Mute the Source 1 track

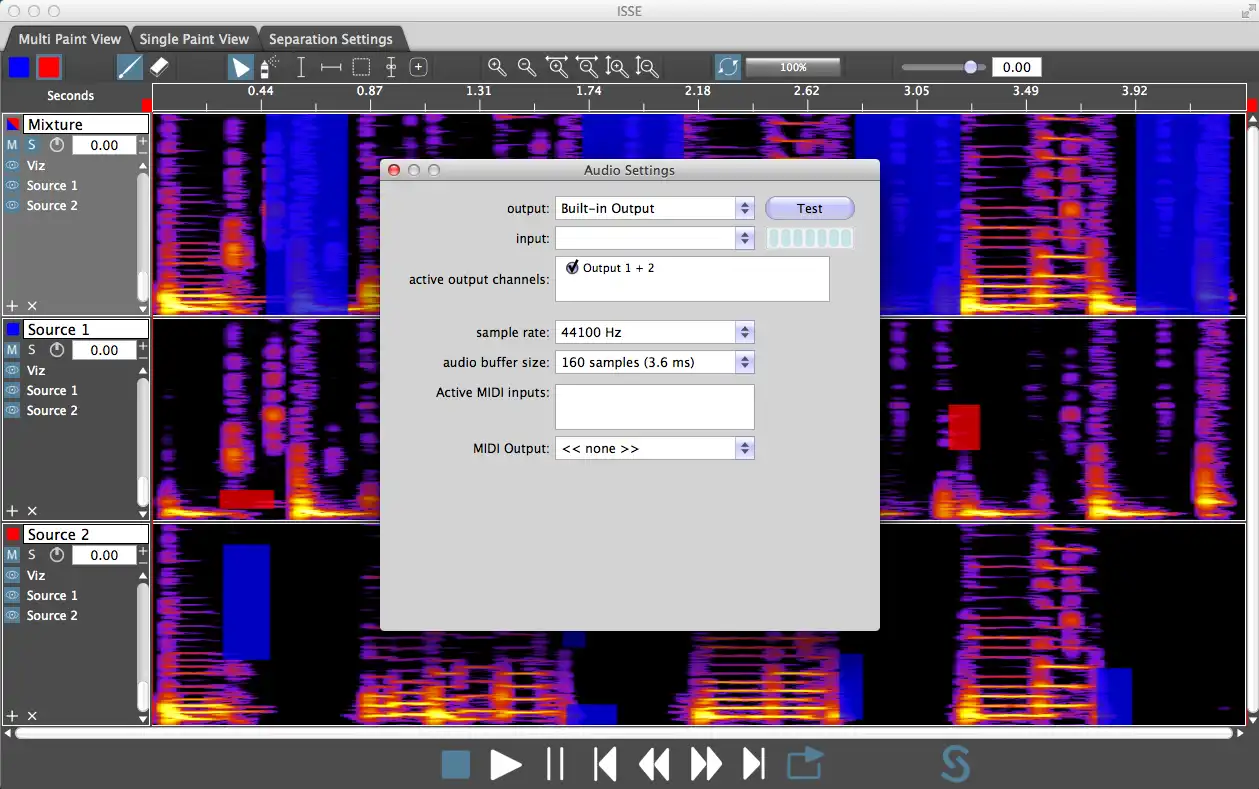click(x=12, y=350)
